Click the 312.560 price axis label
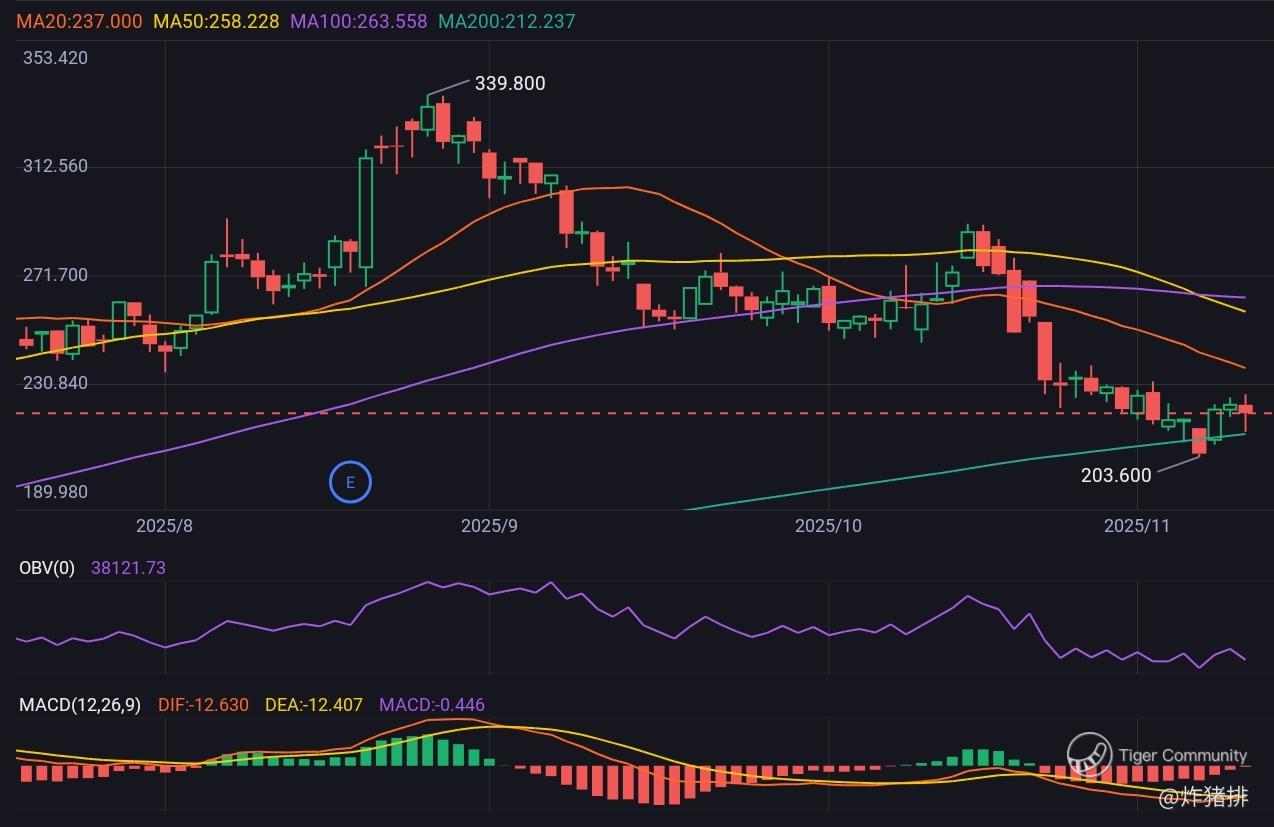Viewport: 1274px width, 827px height. point(55,166)
